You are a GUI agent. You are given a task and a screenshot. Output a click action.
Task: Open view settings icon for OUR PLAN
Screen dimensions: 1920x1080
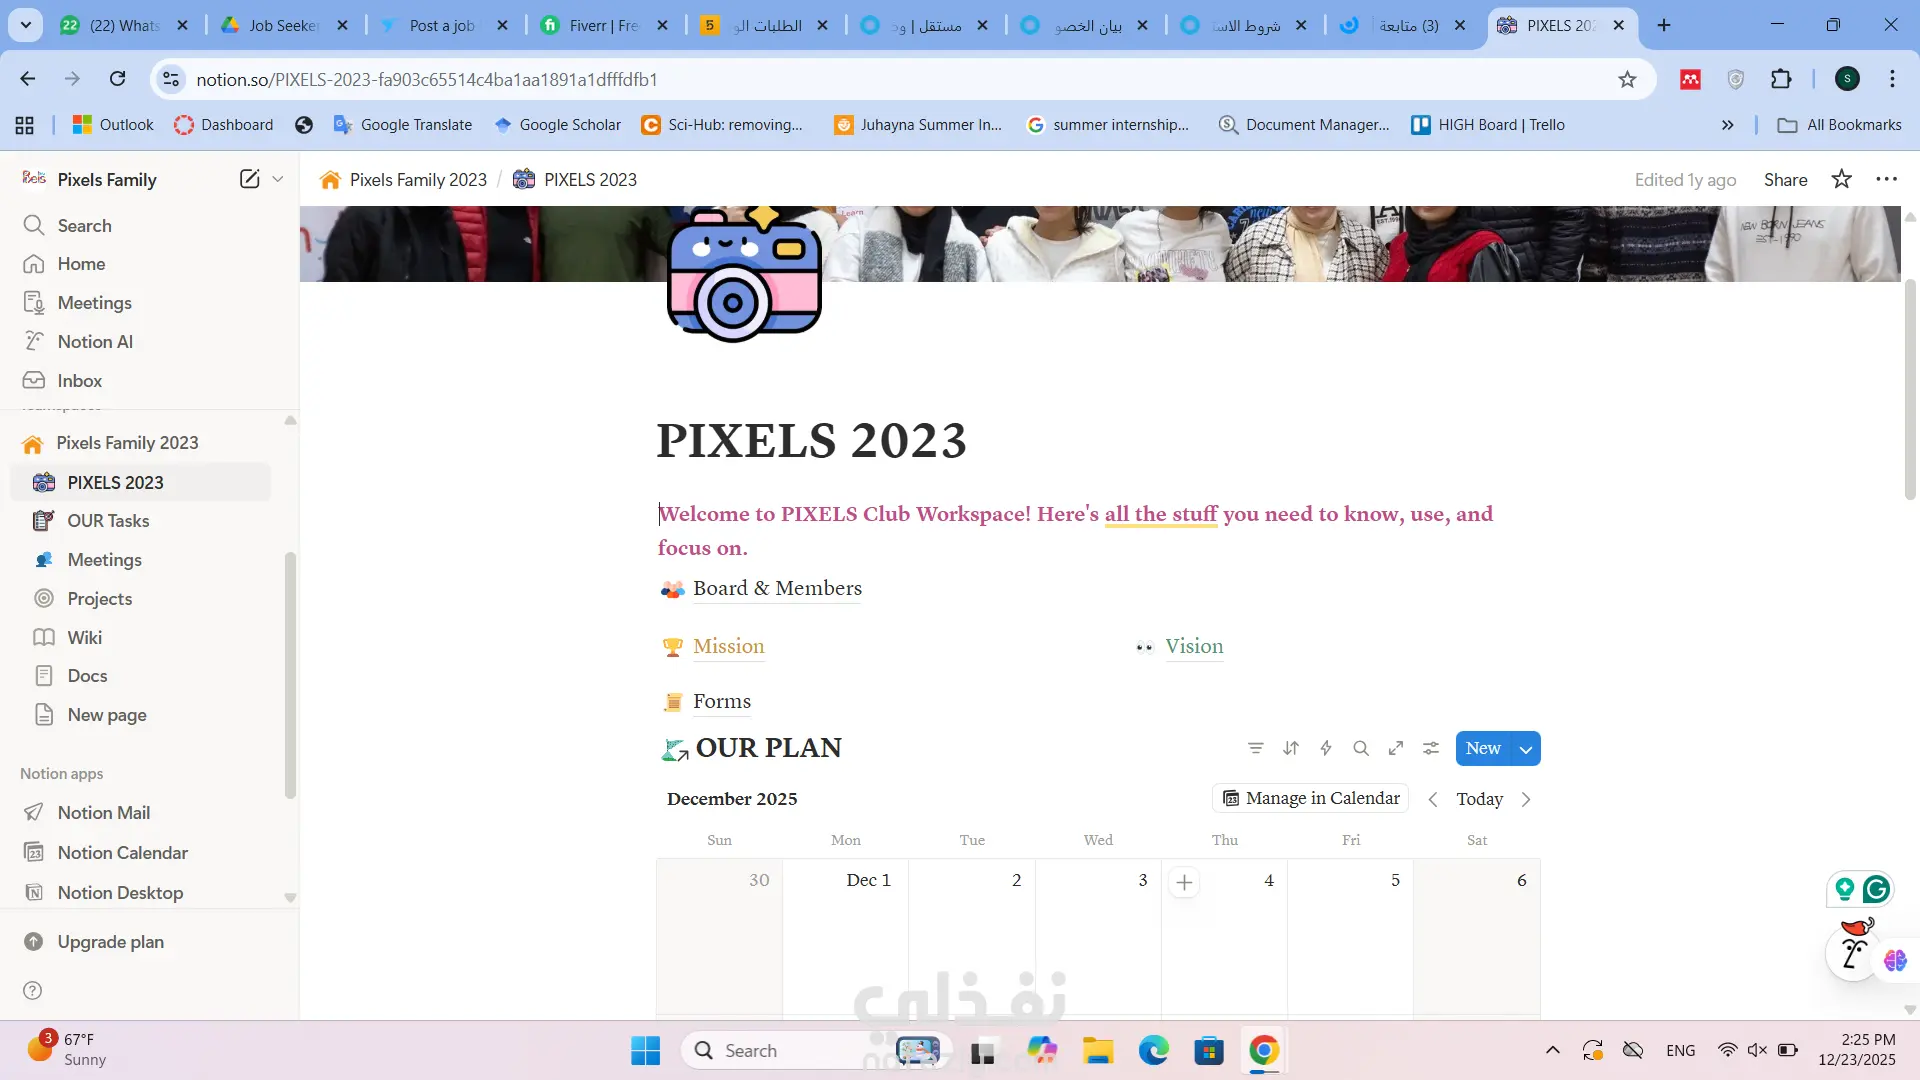click(x=1431, y=748)
